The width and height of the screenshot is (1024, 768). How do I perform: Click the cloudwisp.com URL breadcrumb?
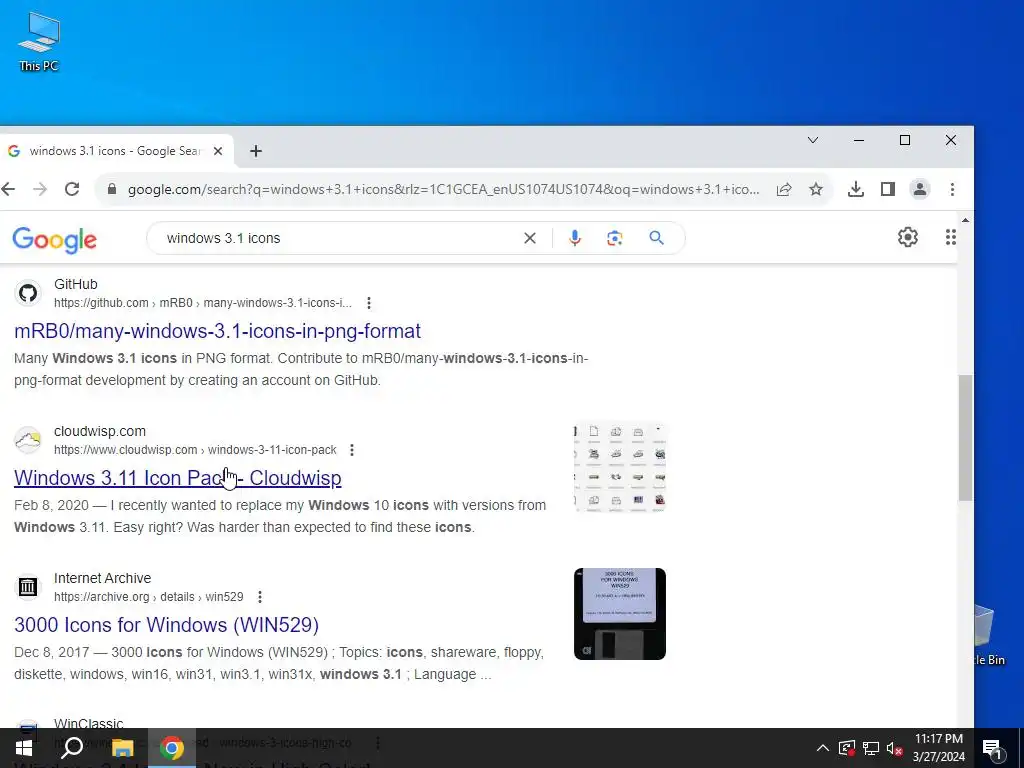click(195, 450)
